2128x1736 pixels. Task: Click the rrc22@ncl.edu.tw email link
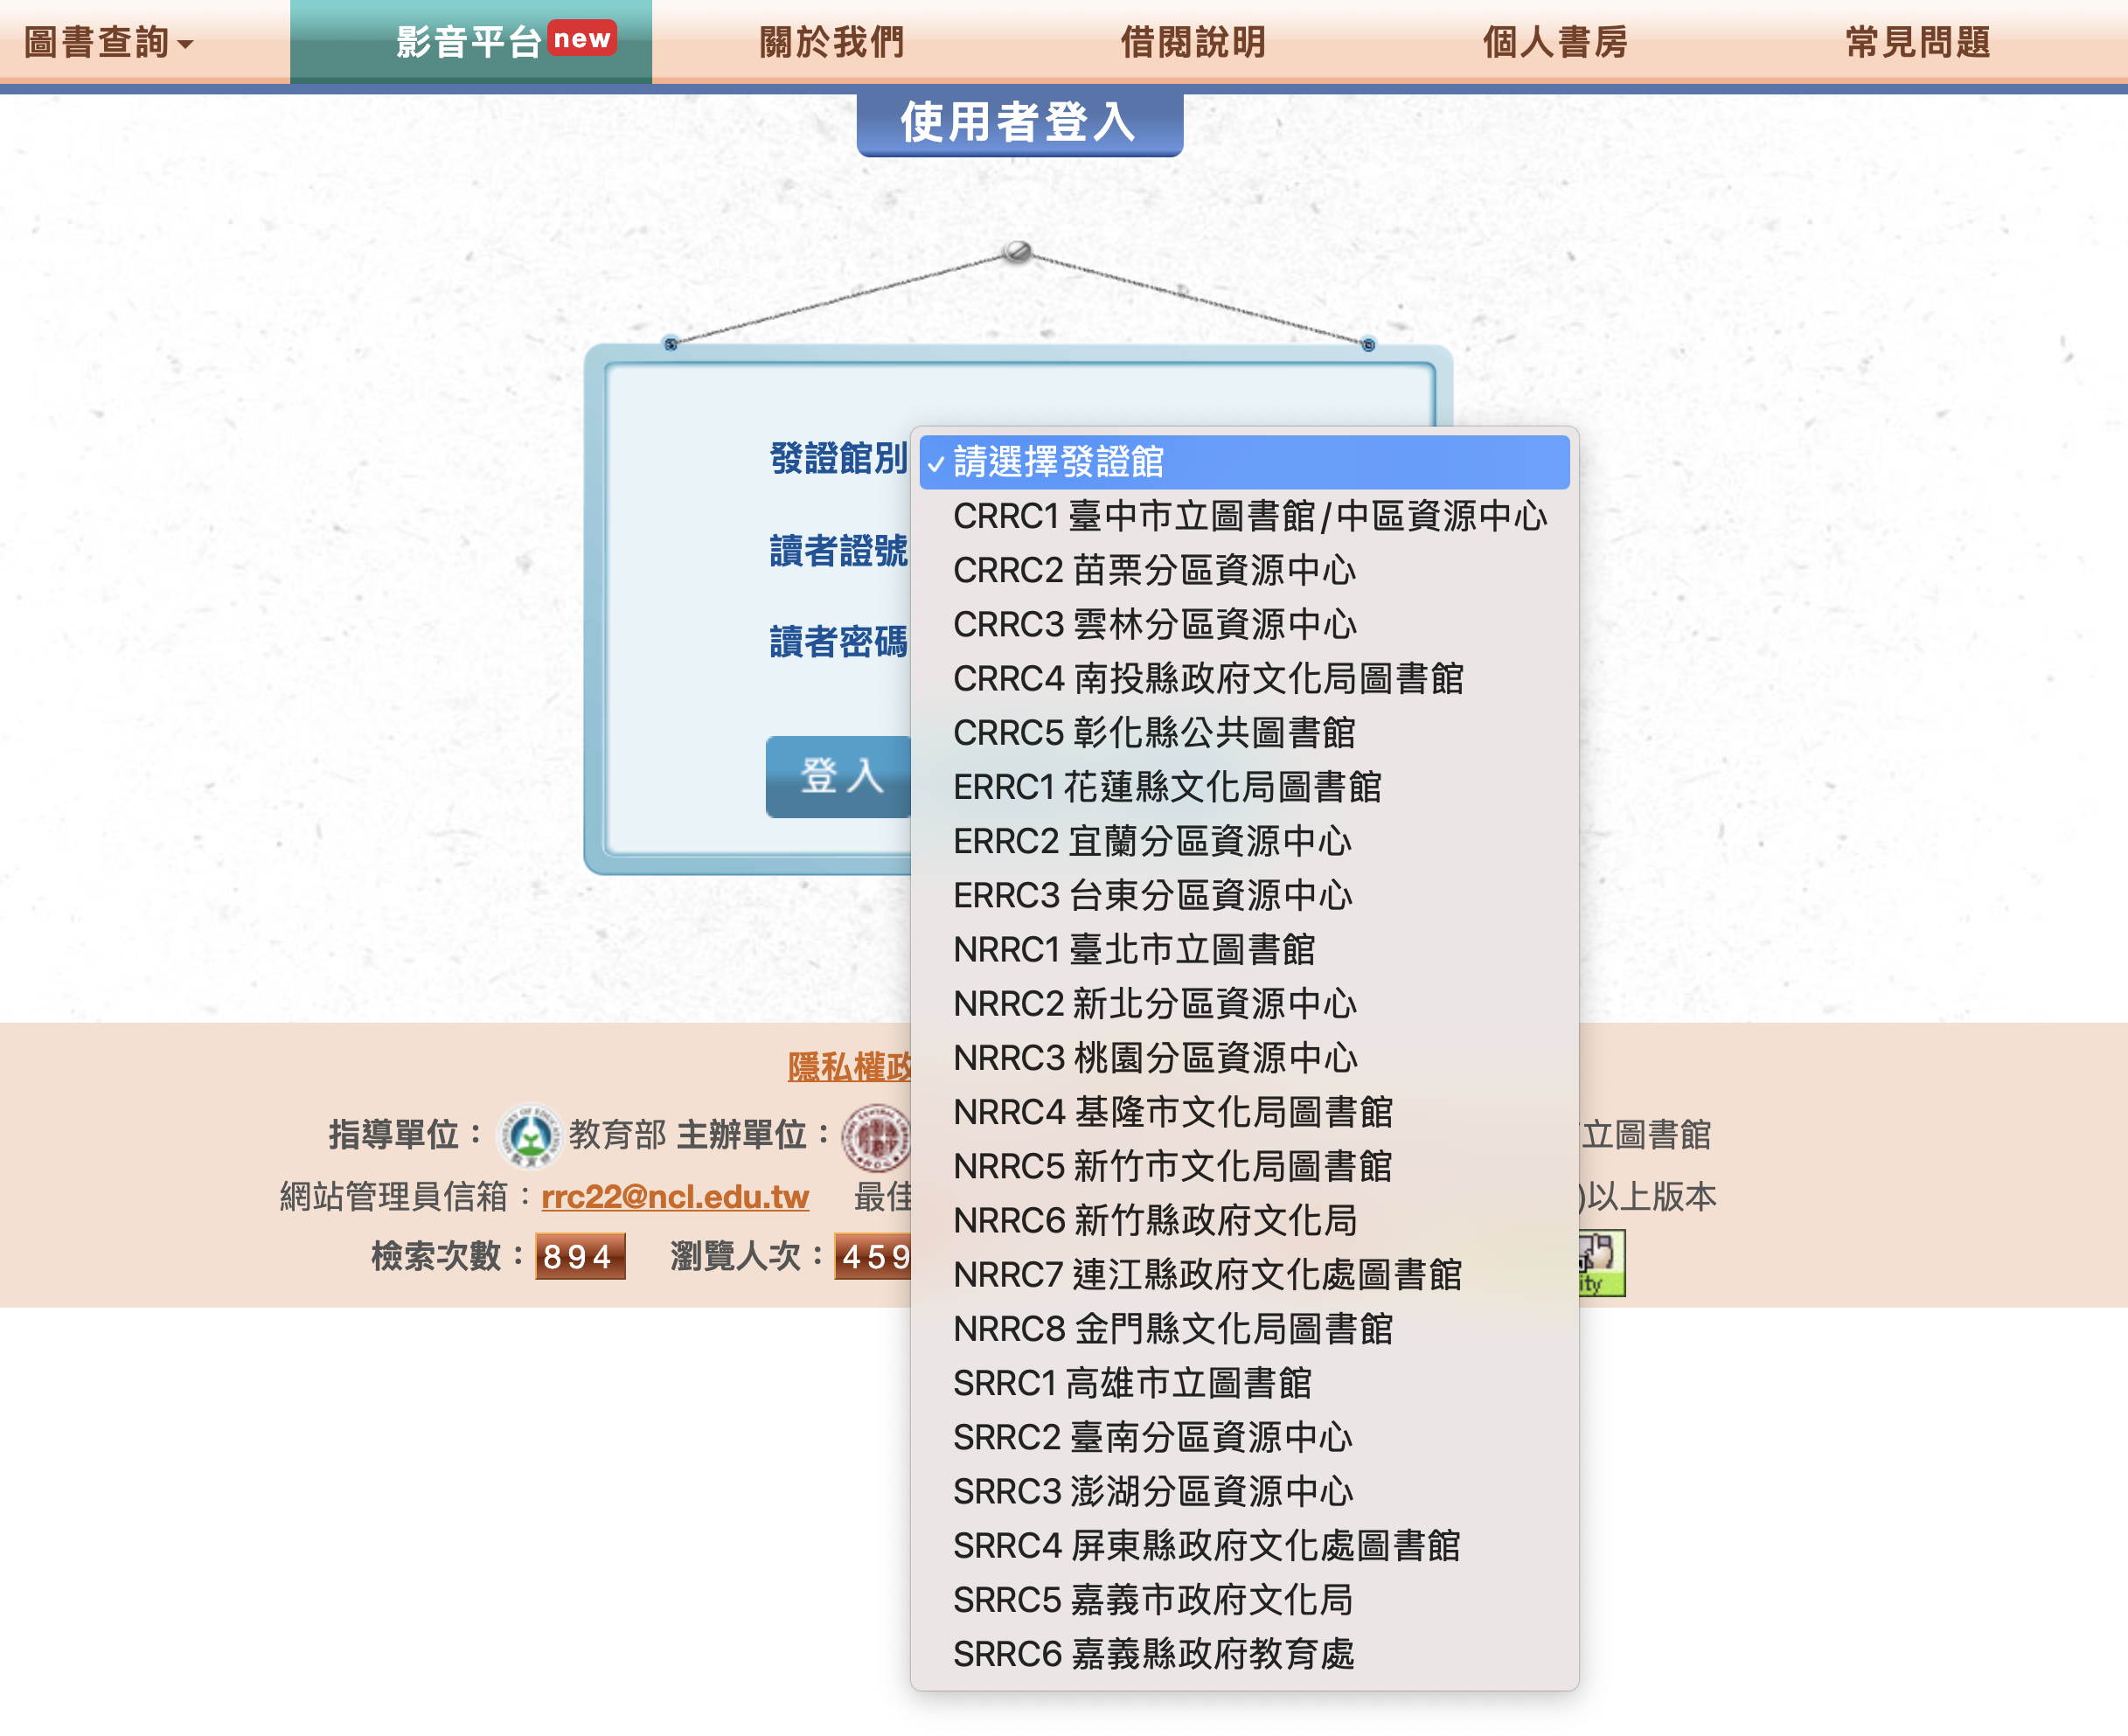click(675, 1196)
